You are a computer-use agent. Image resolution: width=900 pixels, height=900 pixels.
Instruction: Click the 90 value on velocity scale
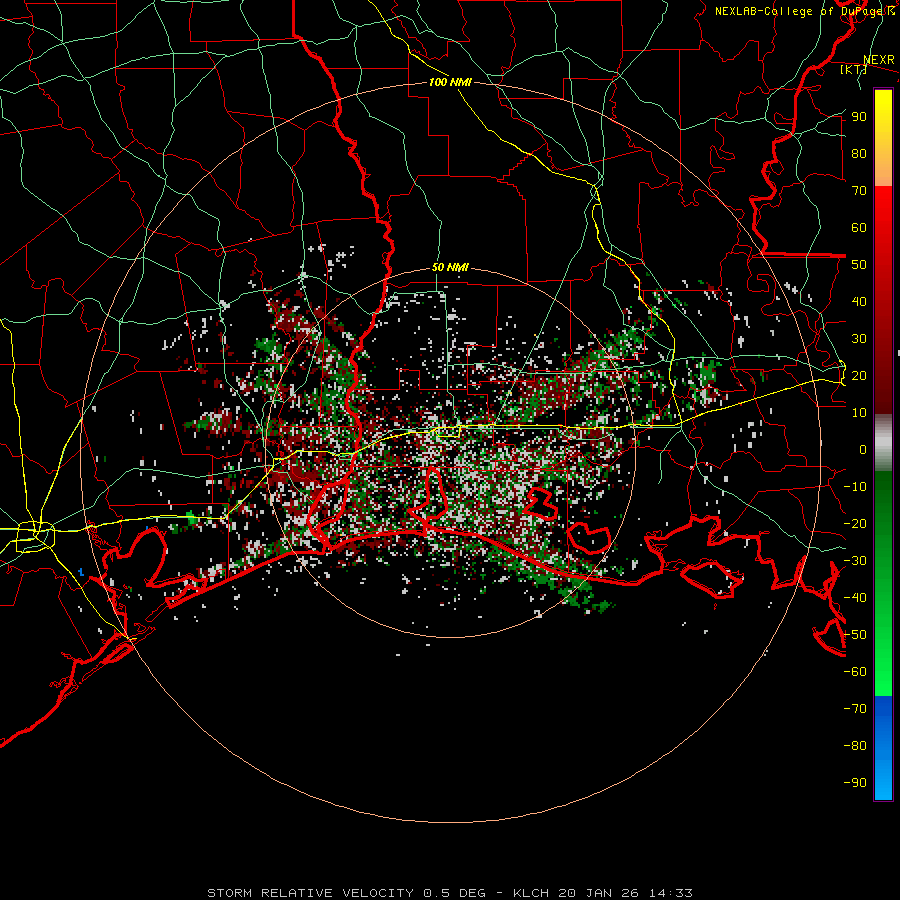coord(859,117)
